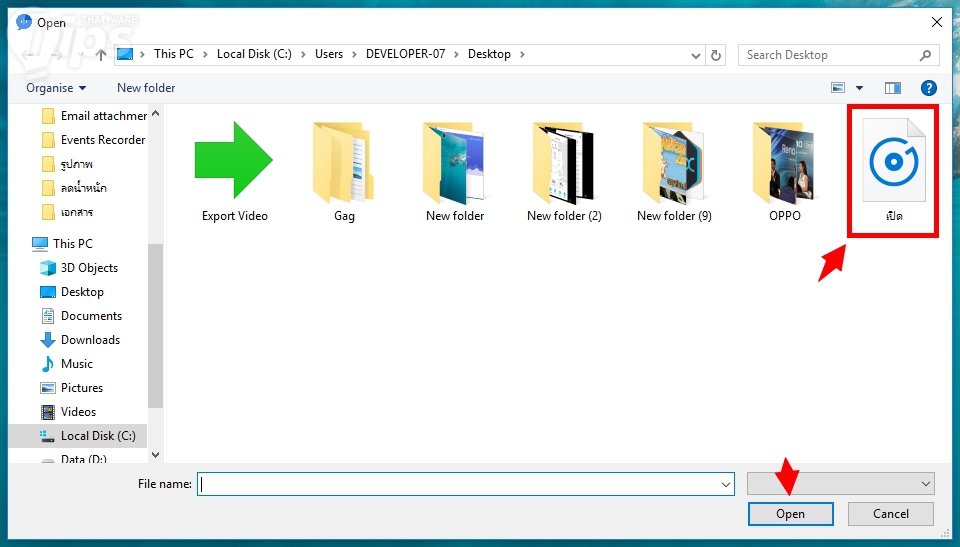Click Desktop in address path
The width and height of the screenshot is (960, 547).
[489, 54]
